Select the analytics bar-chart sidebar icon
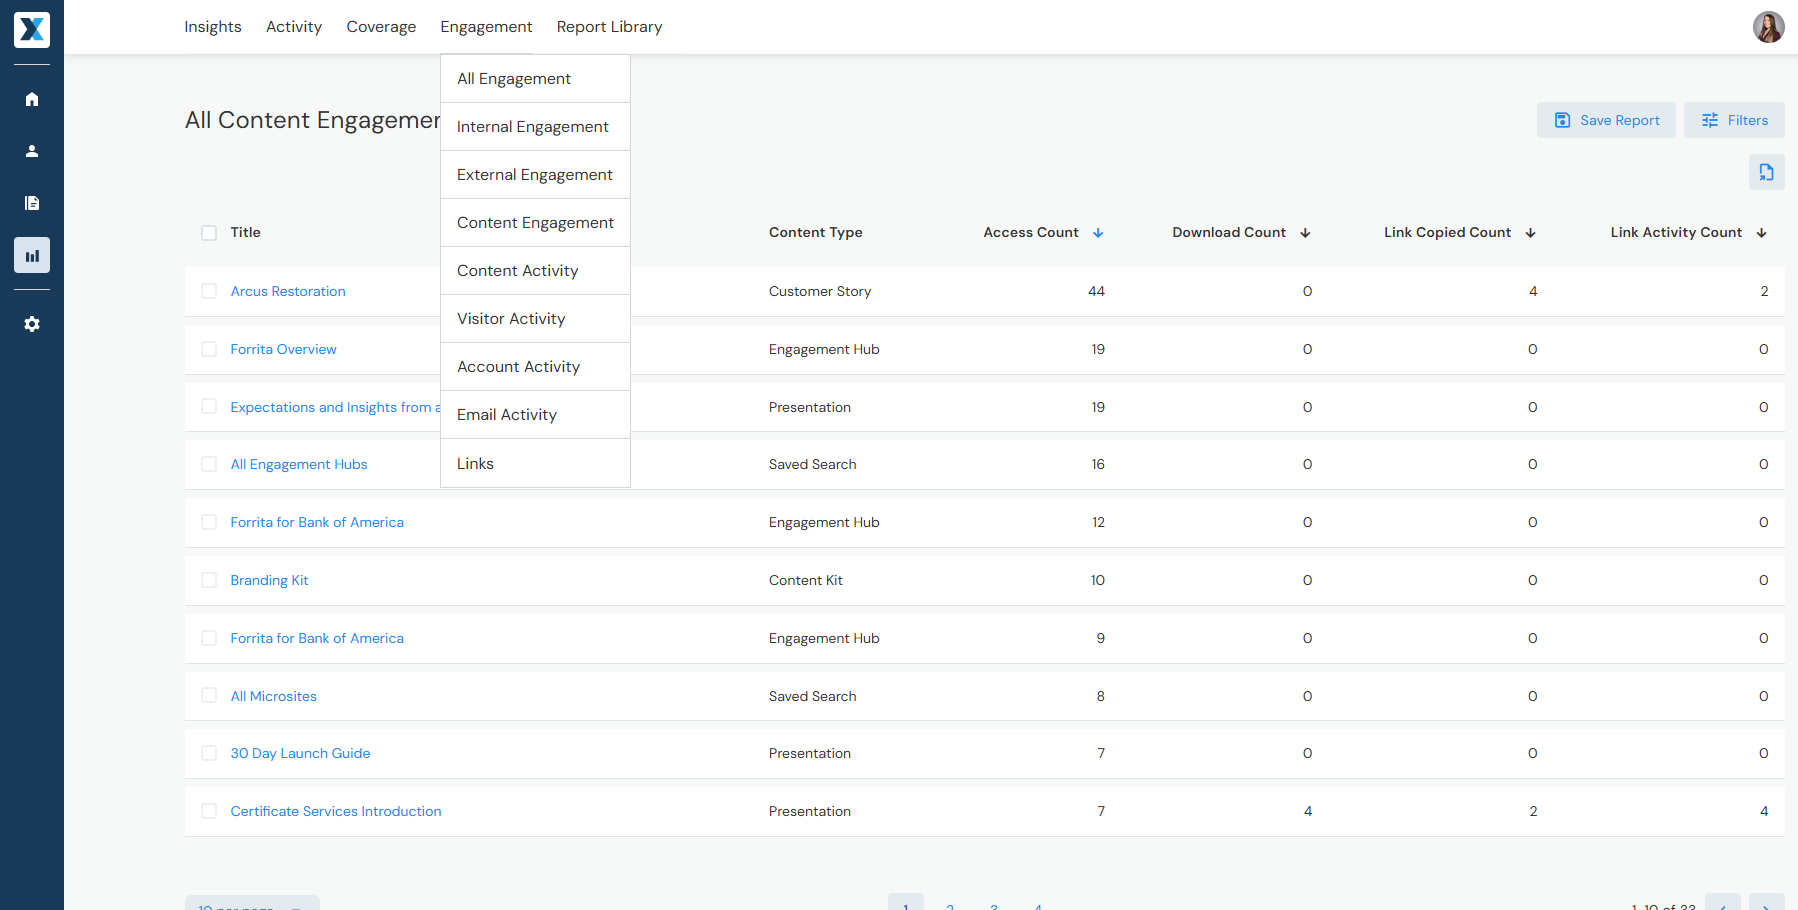This screenshot has width=1798, height=910. [x=32, y=255]
